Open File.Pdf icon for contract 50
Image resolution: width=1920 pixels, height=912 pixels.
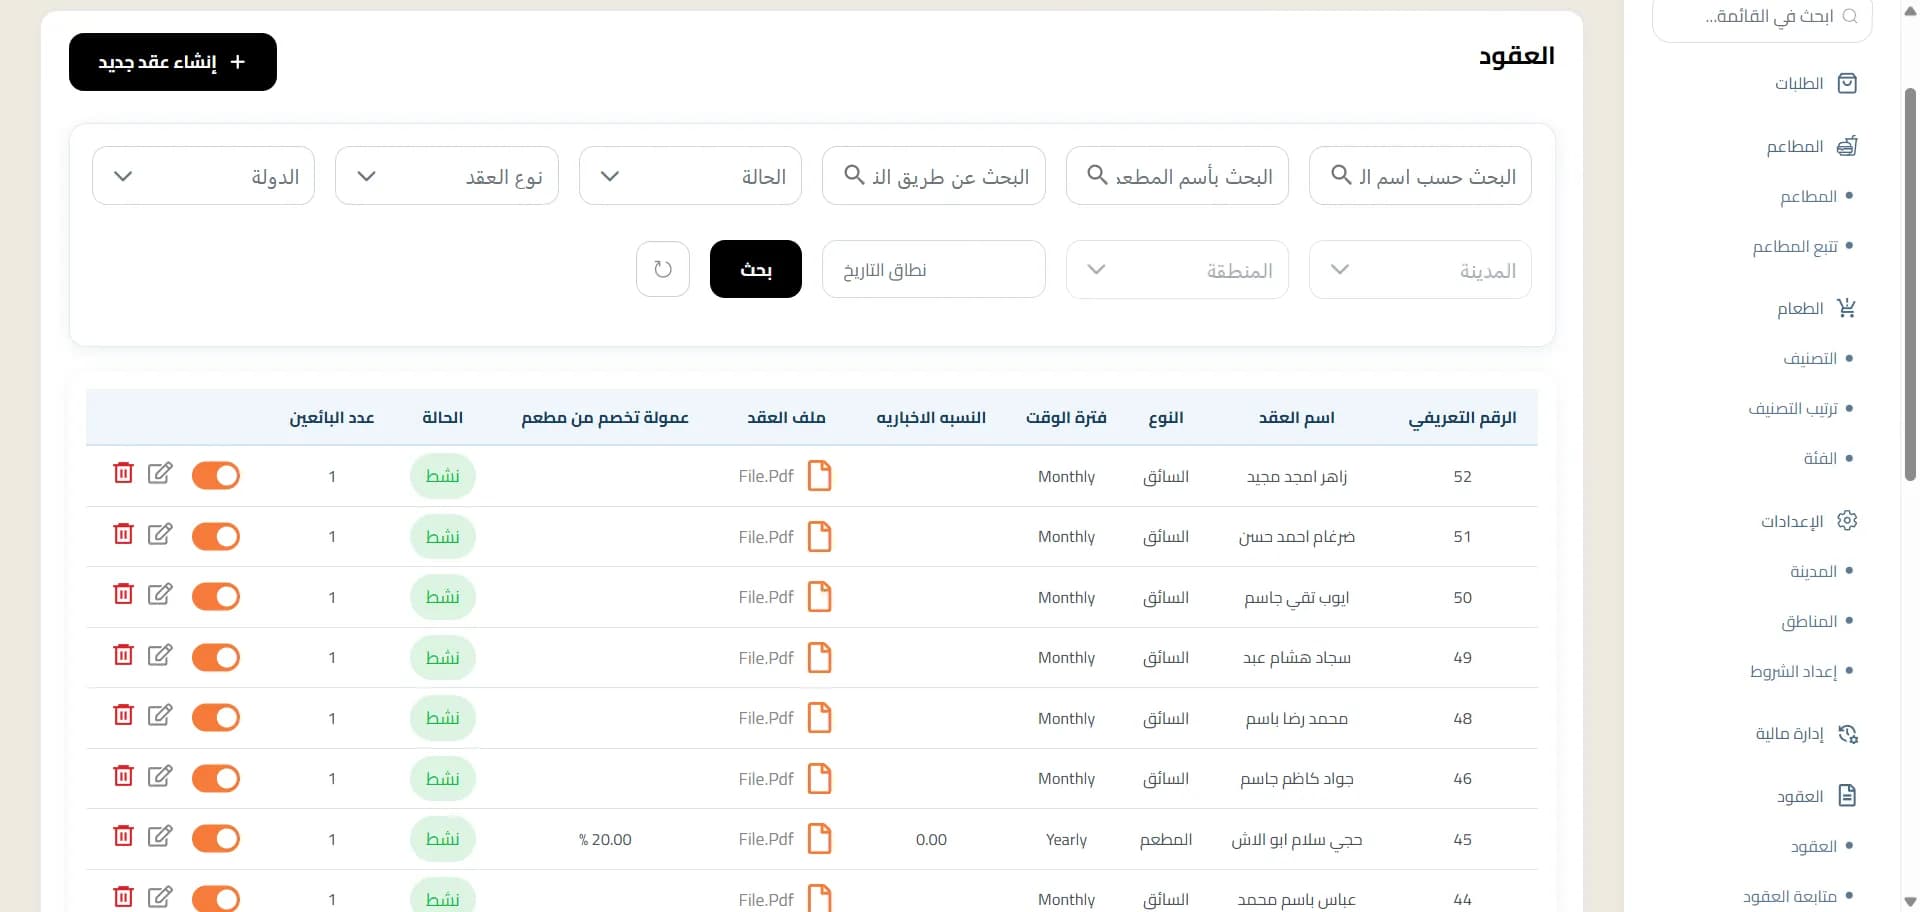[x=819, y=597]
